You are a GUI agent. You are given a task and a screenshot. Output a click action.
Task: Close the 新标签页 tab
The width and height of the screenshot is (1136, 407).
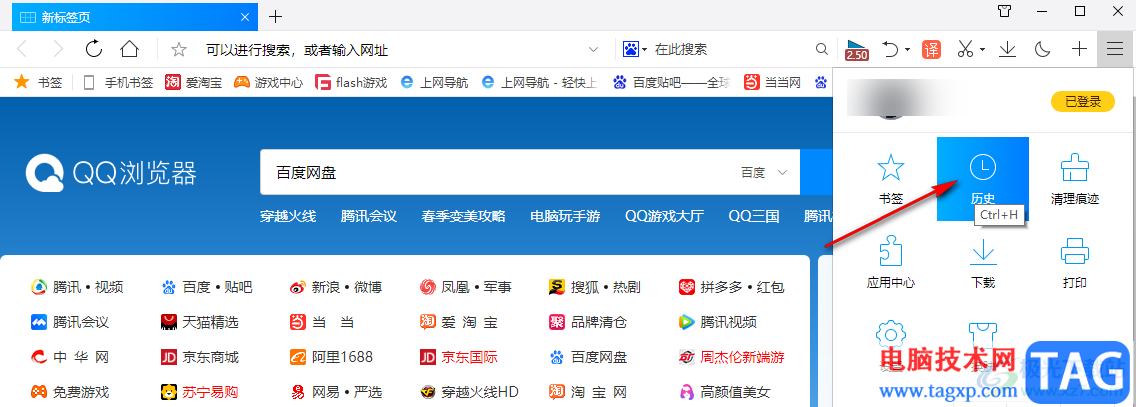click(245, 17)
